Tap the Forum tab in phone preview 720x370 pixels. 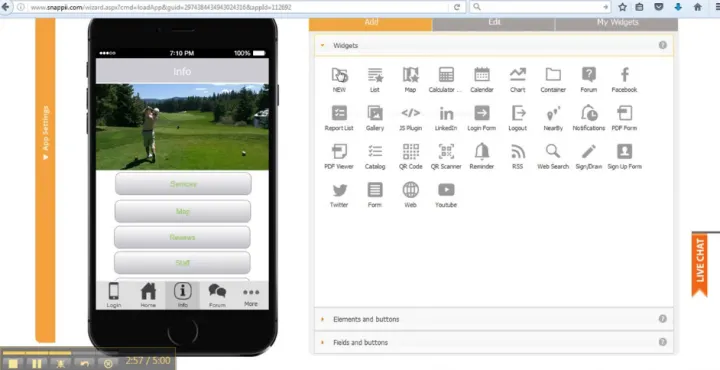pos(217,296)
